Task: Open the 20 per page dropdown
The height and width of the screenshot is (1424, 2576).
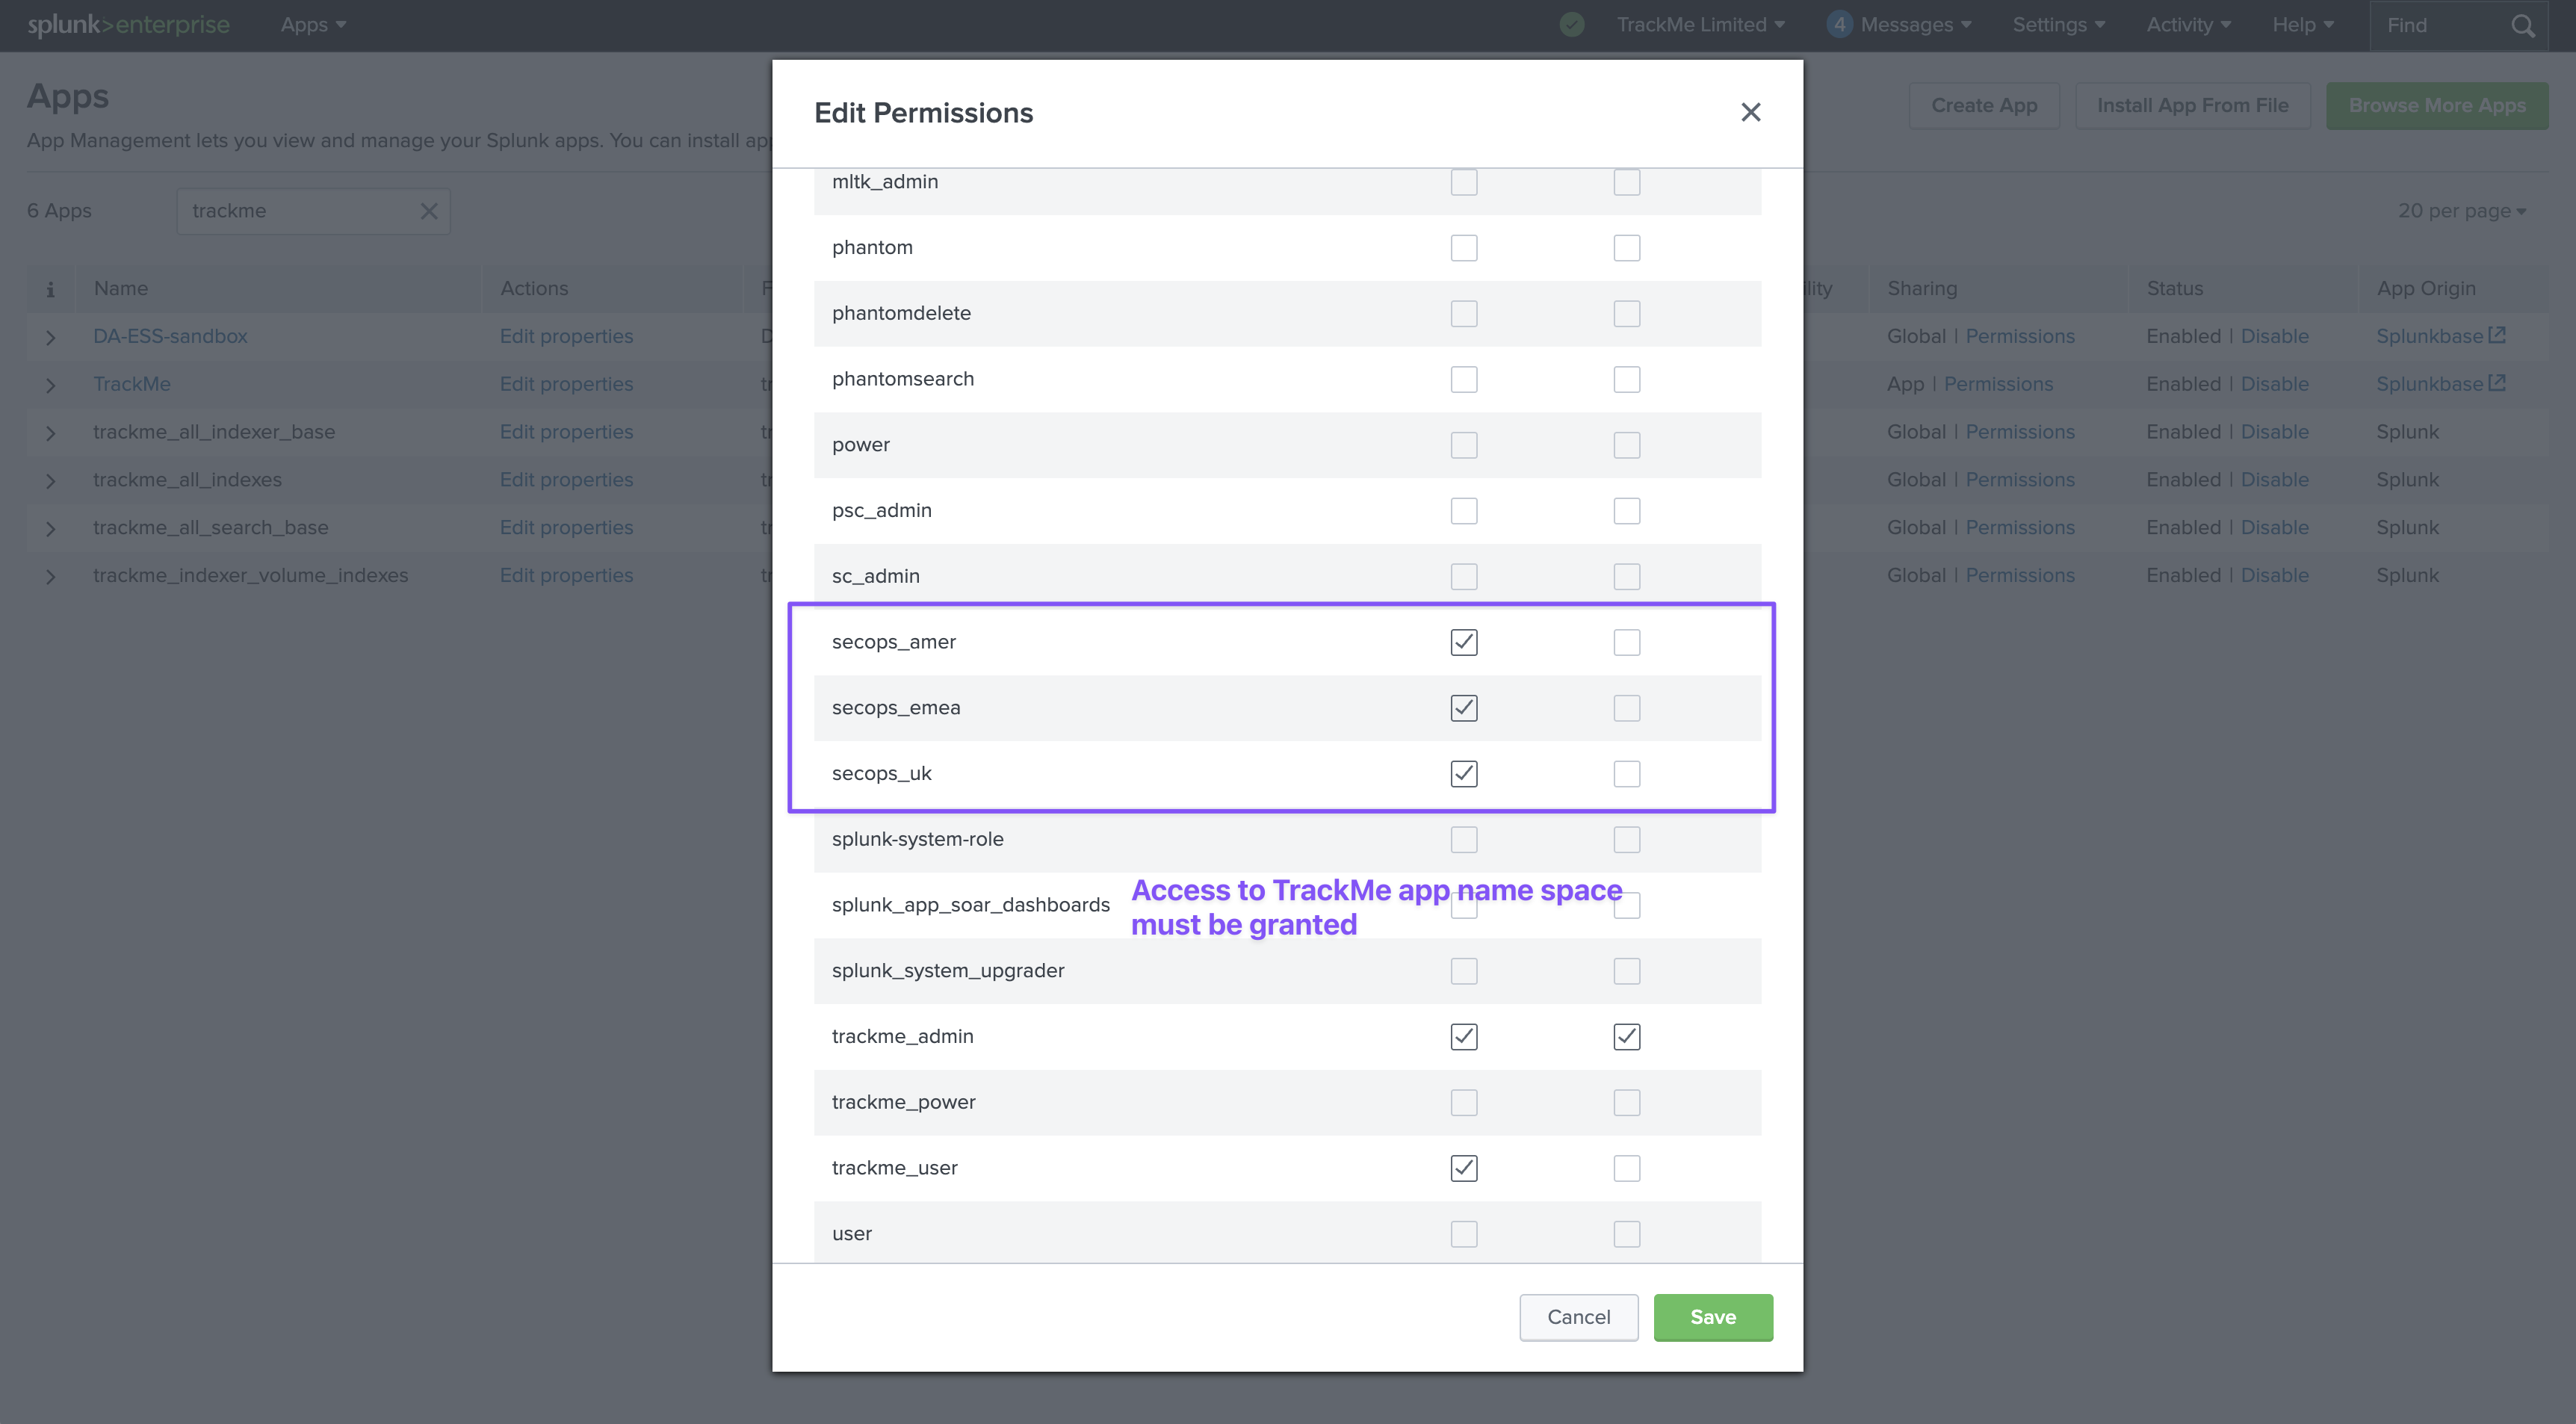Action: (2461, 211)
